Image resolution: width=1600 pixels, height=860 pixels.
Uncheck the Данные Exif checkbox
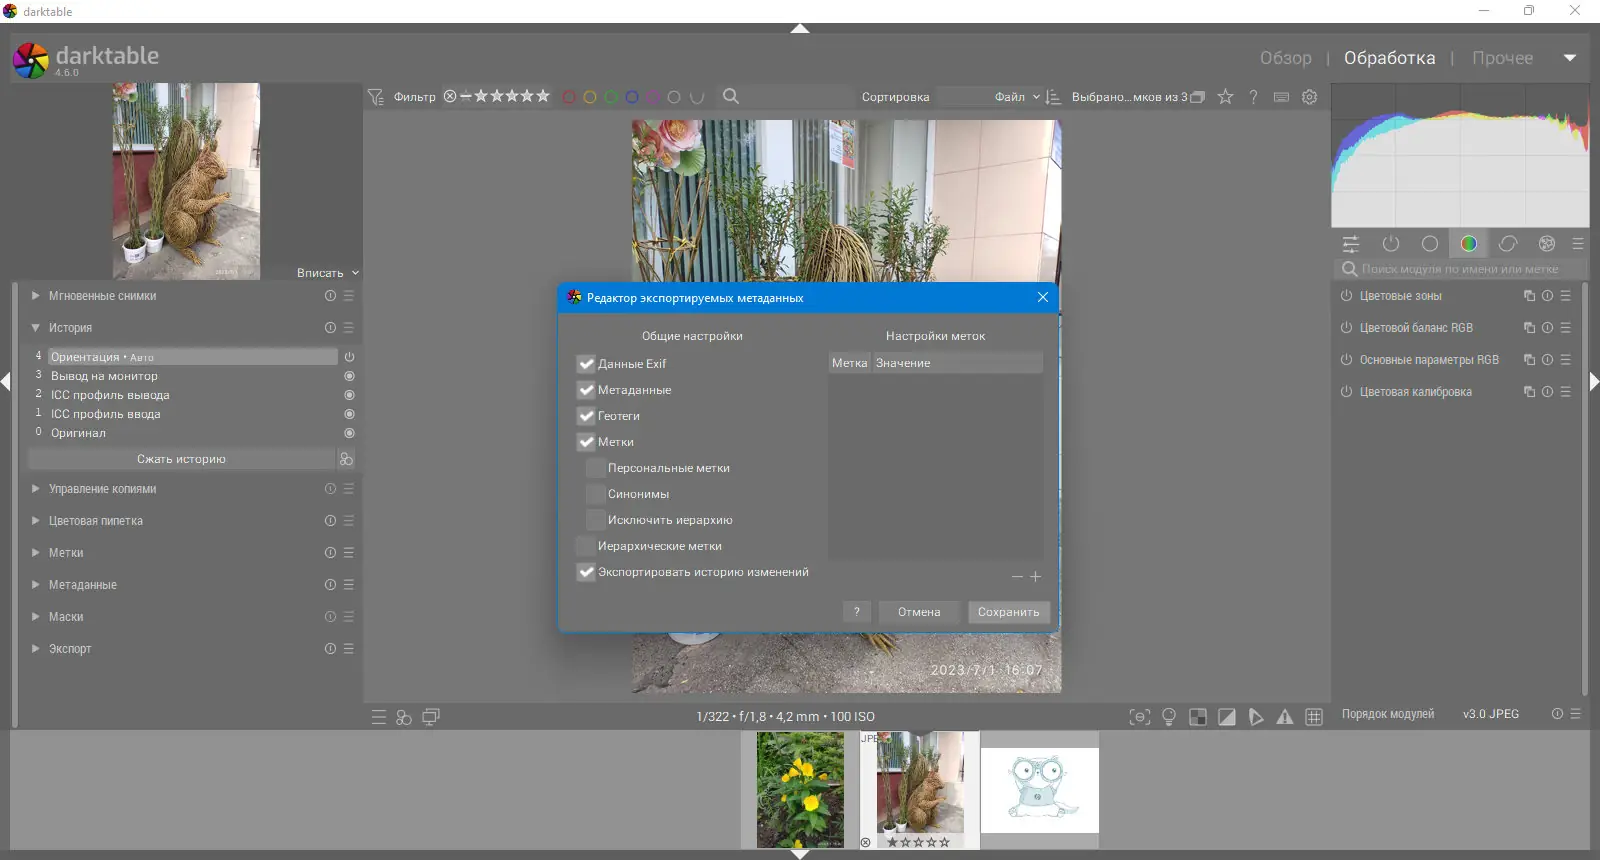click(586, 364)
